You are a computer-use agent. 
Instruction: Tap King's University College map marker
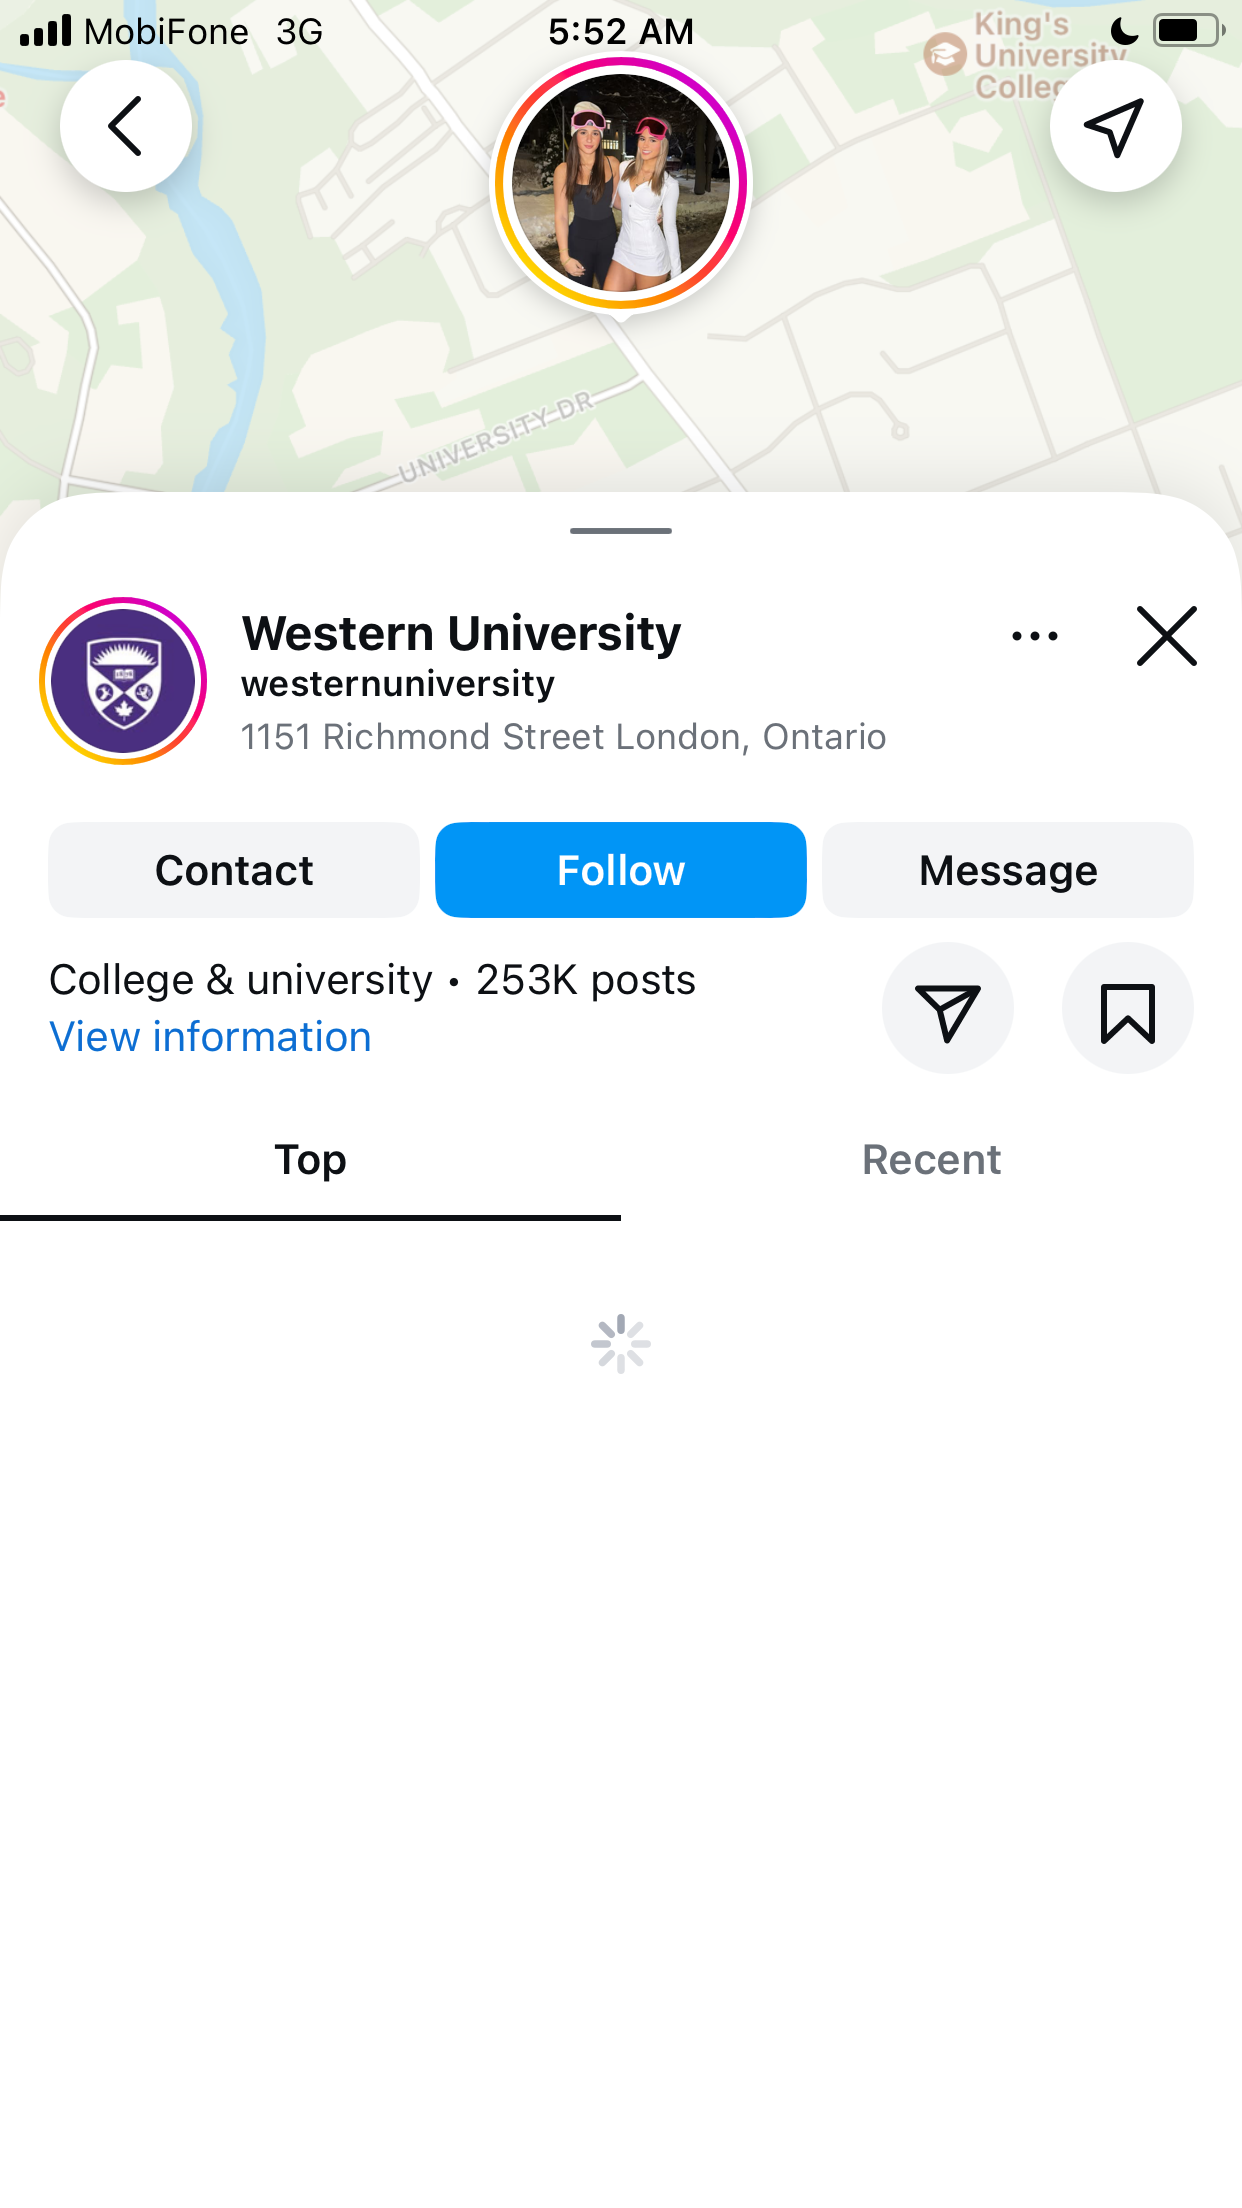pos(945,54)
